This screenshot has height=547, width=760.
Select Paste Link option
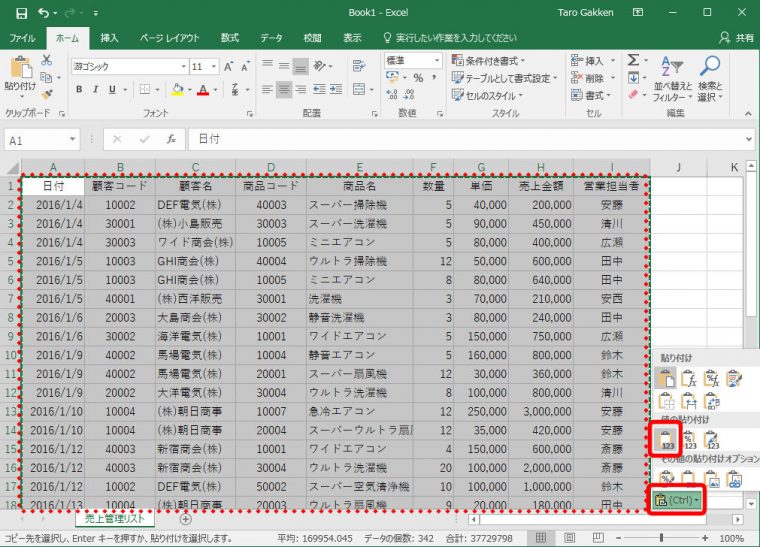tap(689, 478)
